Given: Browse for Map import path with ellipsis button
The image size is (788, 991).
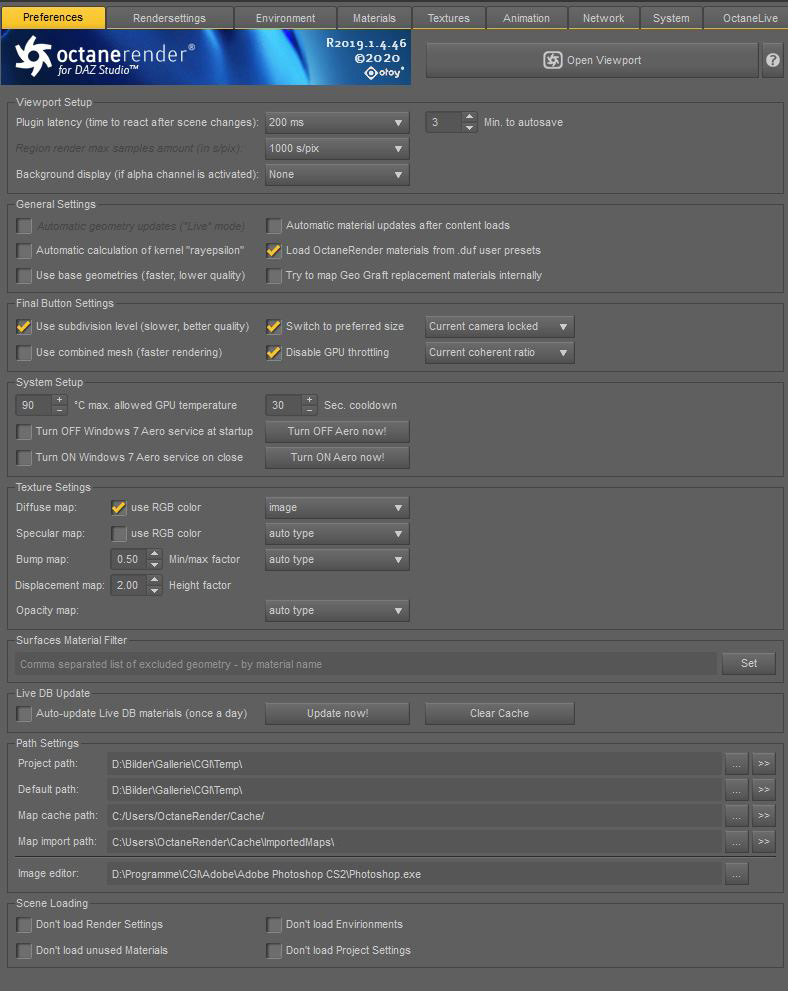Looking at the screenshot, I should pyautogui.click(x=736, y=841).
